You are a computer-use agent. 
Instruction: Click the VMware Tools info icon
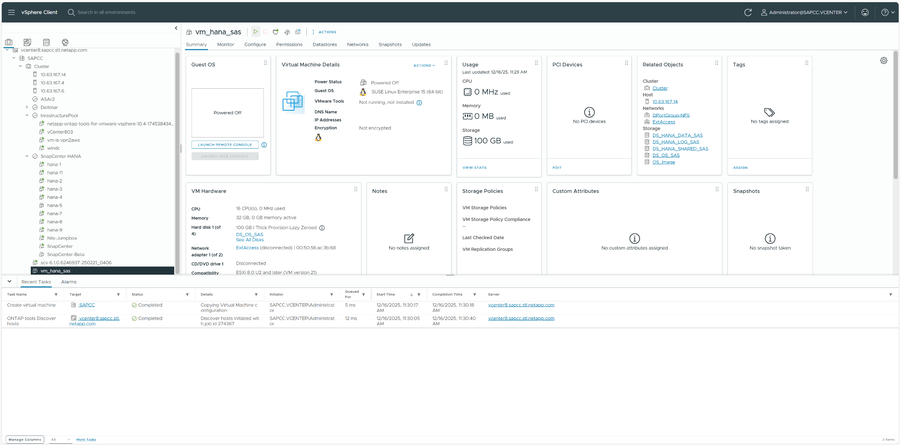pos(419,102)
